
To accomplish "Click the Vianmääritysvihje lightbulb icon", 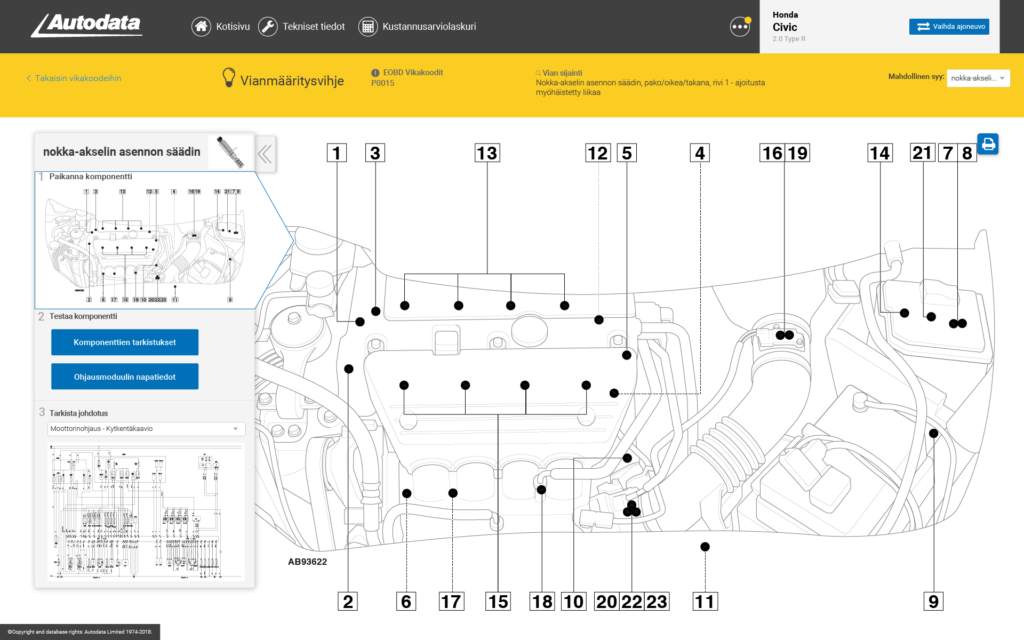I will click(x=228, y=78).
